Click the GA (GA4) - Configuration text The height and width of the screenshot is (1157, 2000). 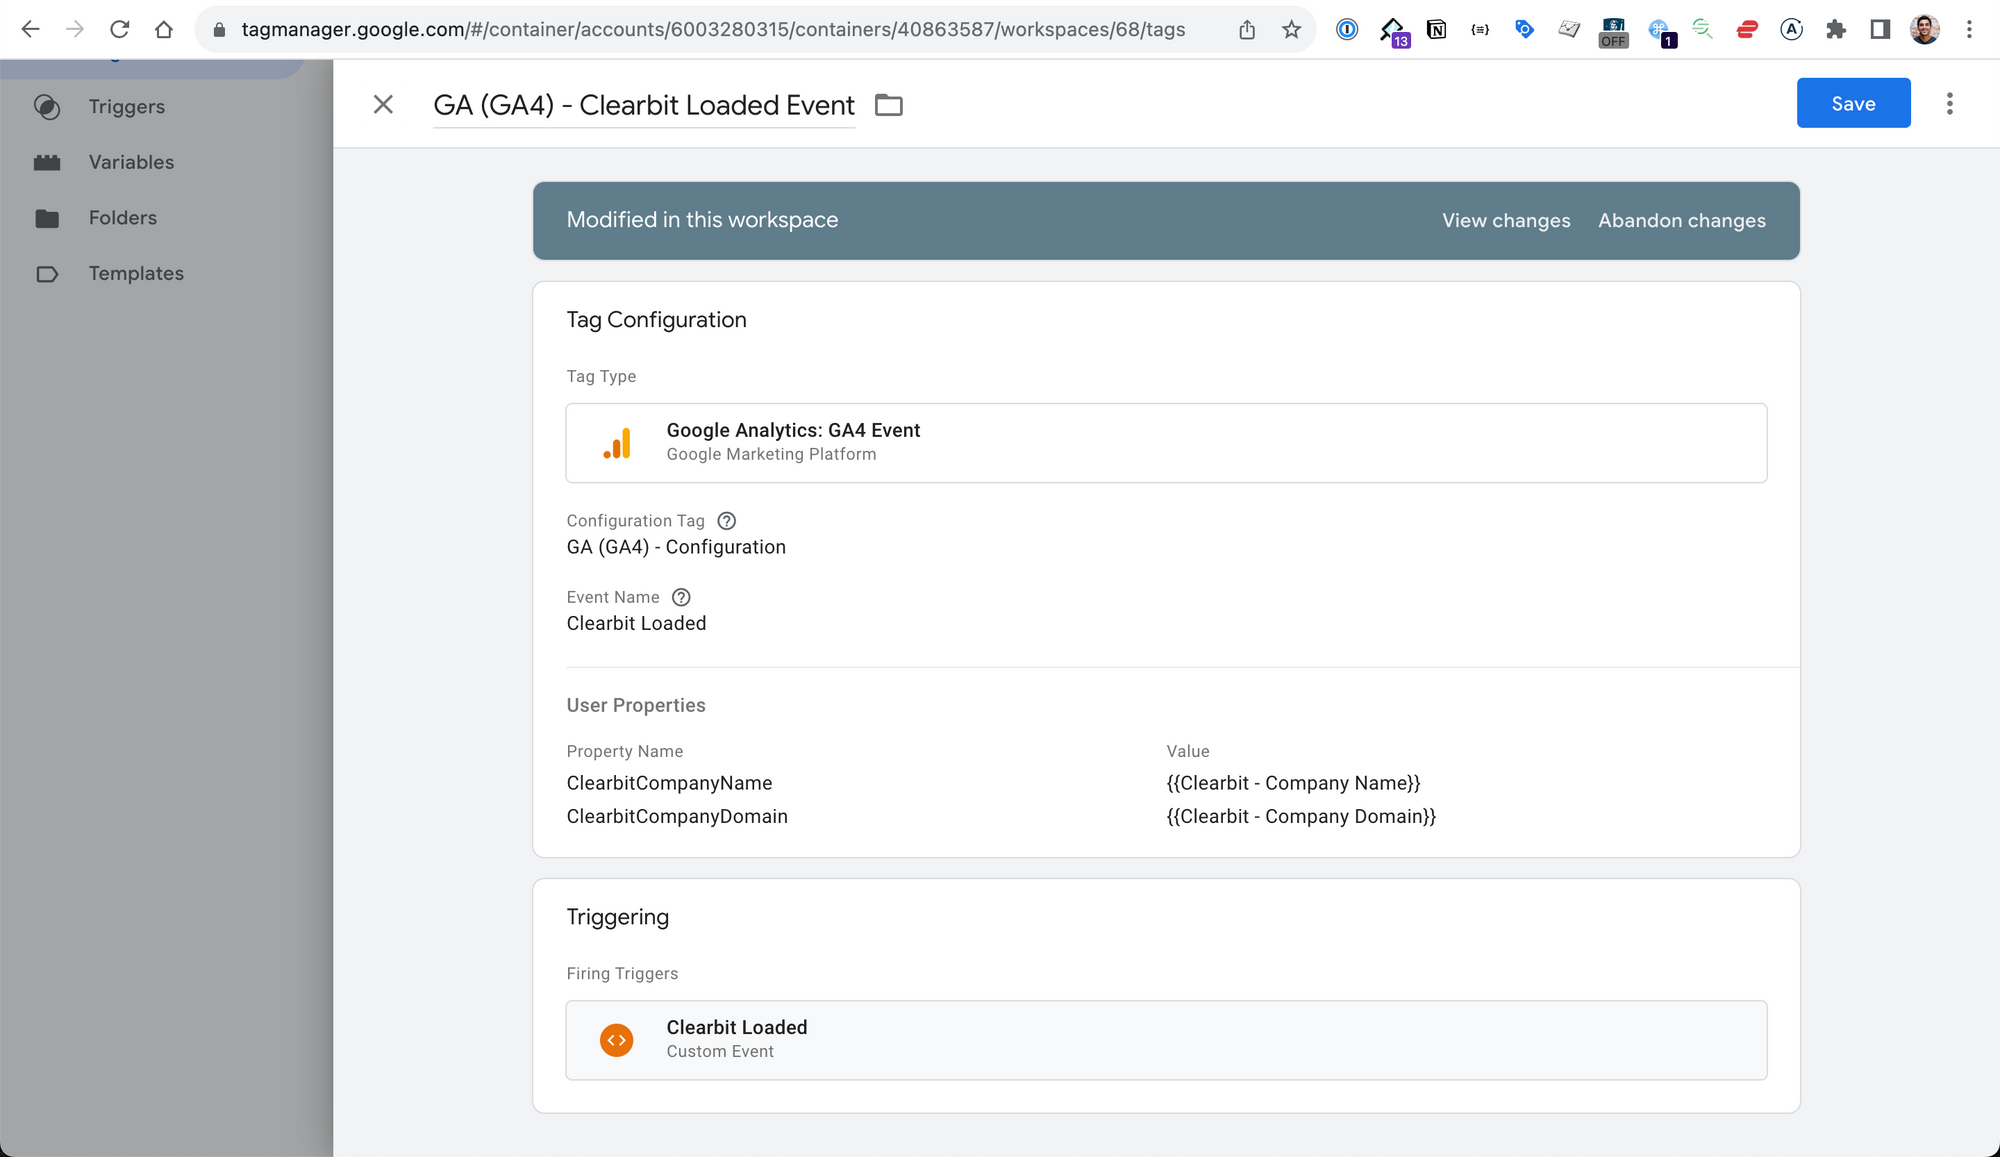pyautogui.click(x=676, y=547)
